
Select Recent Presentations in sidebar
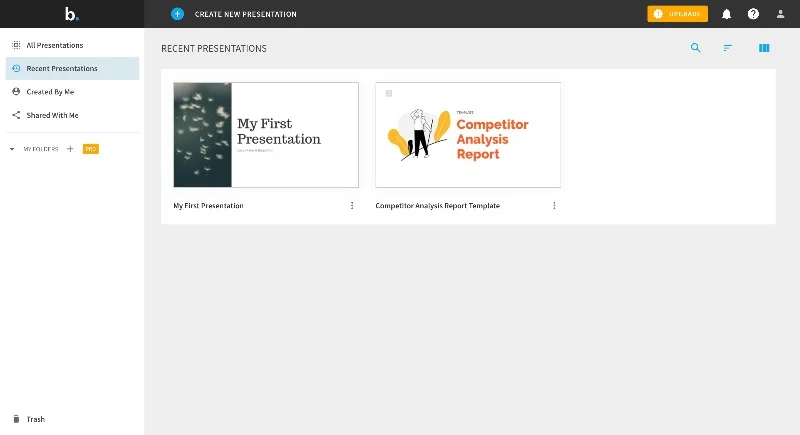[x=61, y=69]
